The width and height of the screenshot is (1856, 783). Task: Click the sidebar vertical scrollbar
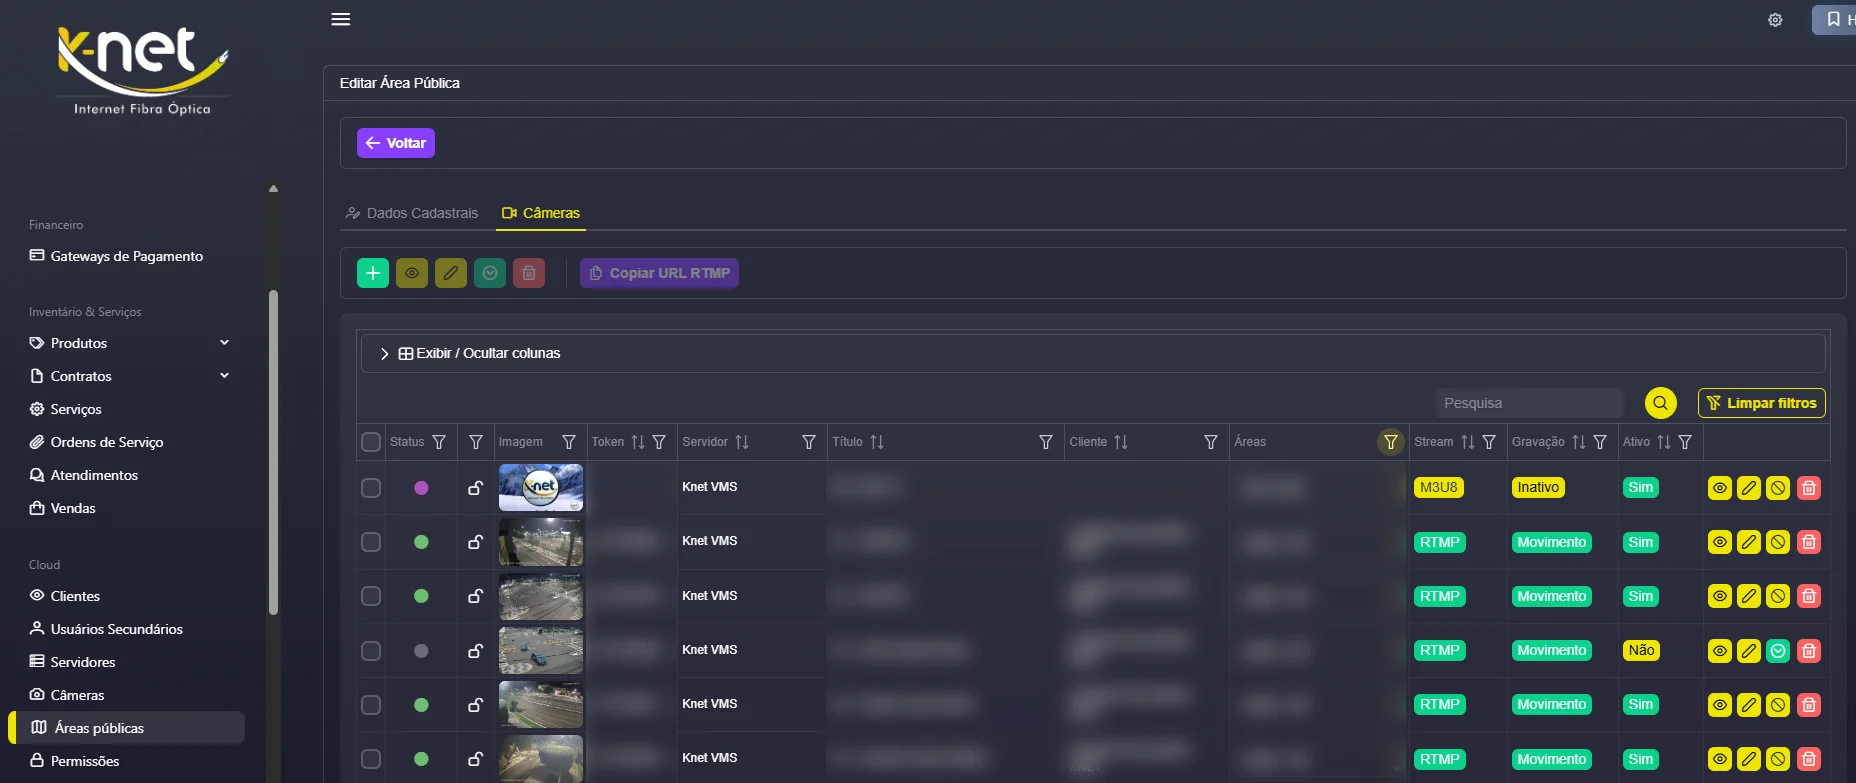tap(273, 452)
